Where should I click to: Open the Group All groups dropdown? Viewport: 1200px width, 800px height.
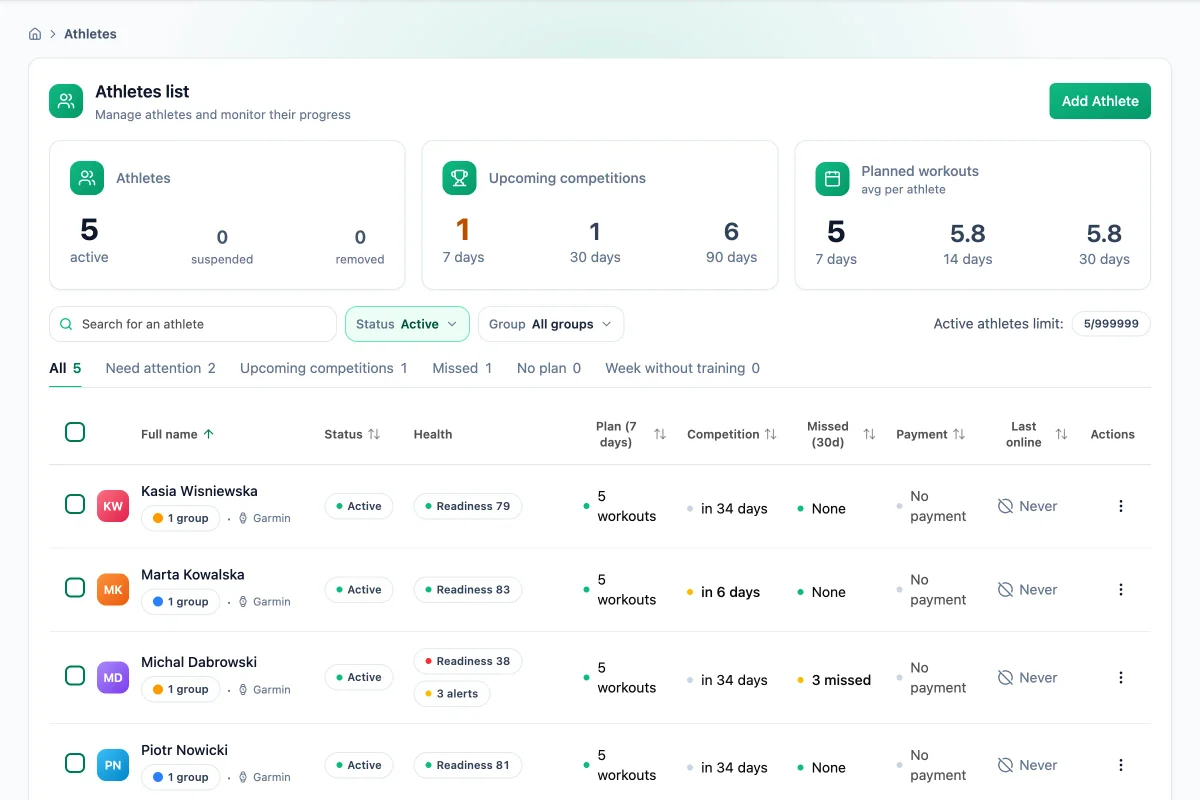pos(551,324)
